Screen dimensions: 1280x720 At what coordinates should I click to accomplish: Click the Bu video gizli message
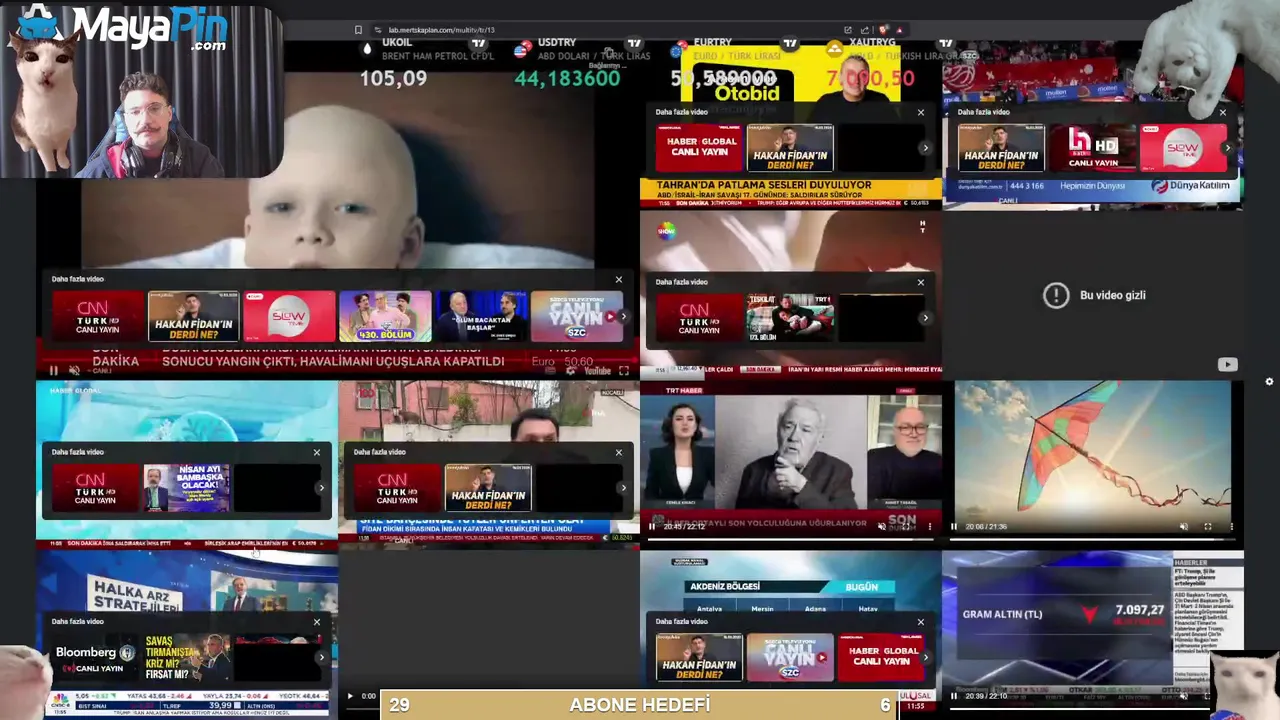point(1113,295)
